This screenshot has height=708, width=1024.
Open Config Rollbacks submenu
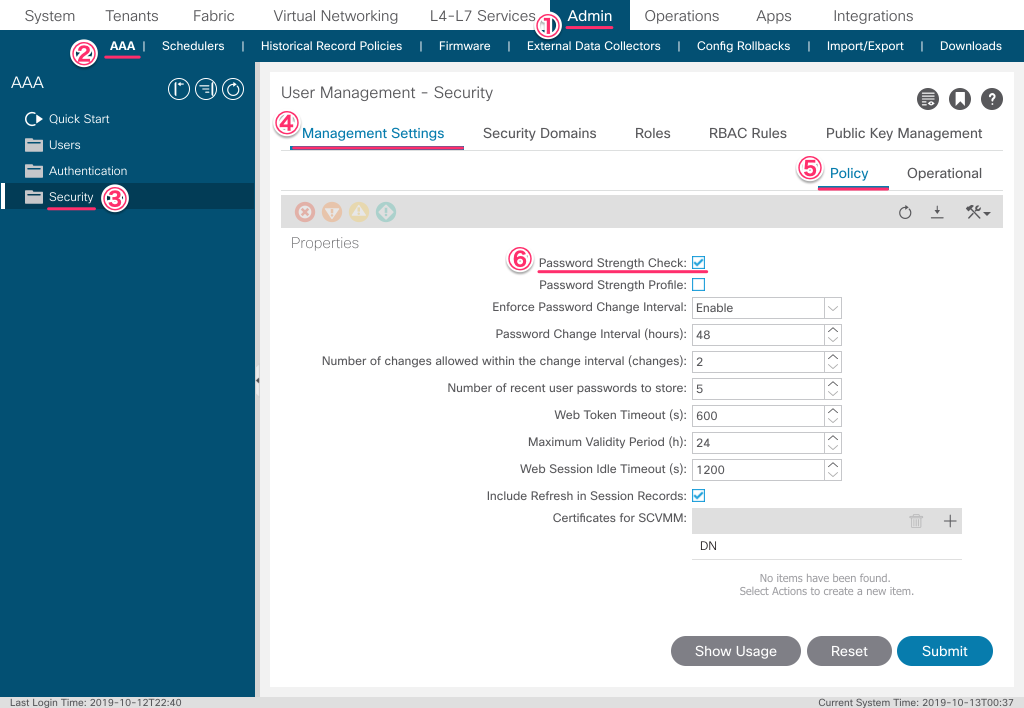pyautogui.click(x=743, y=46)
